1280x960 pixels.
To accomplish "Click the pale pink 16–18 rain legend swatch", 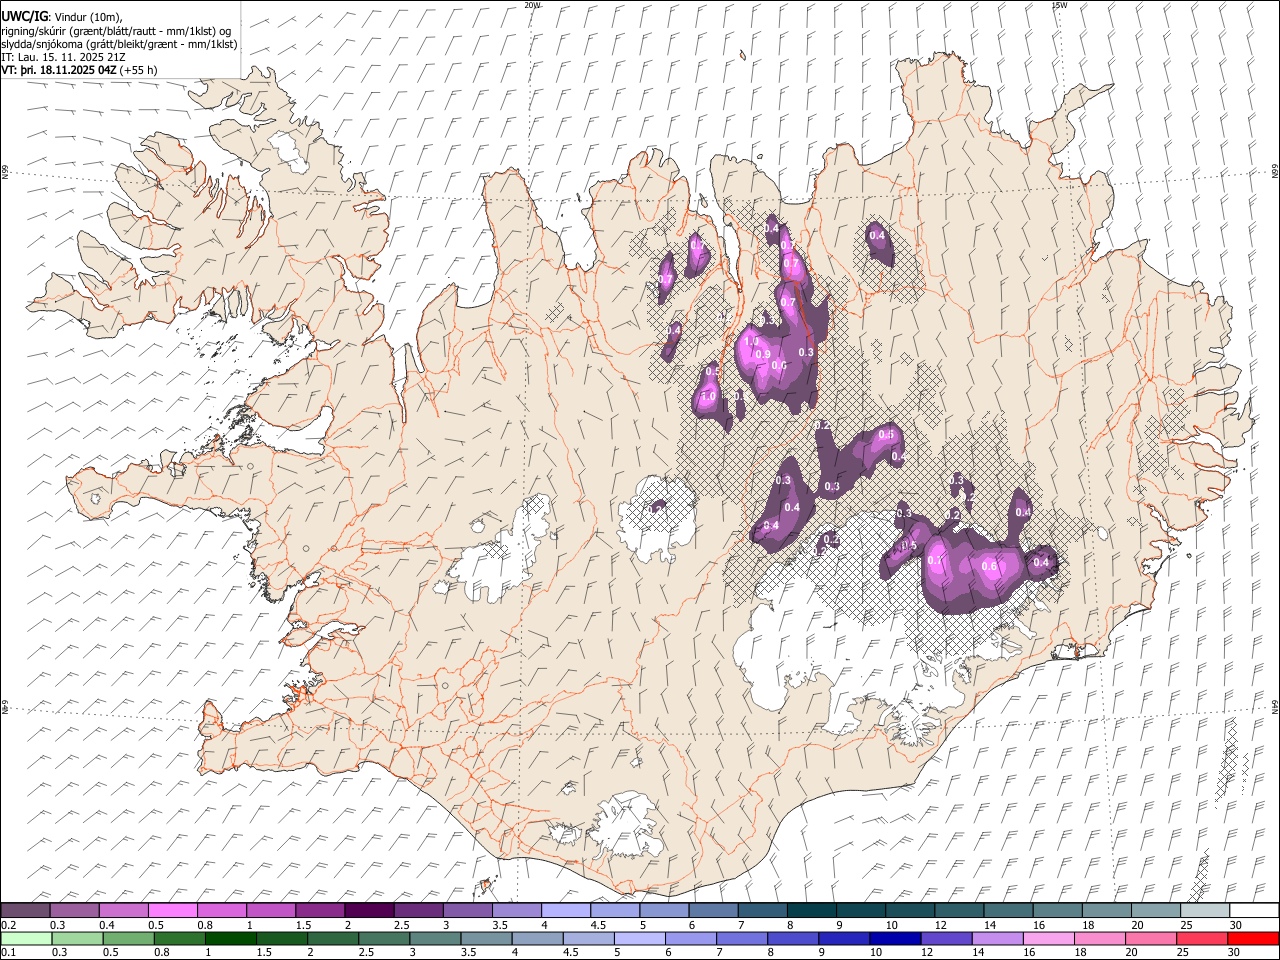I will (x=1047, y=938).
